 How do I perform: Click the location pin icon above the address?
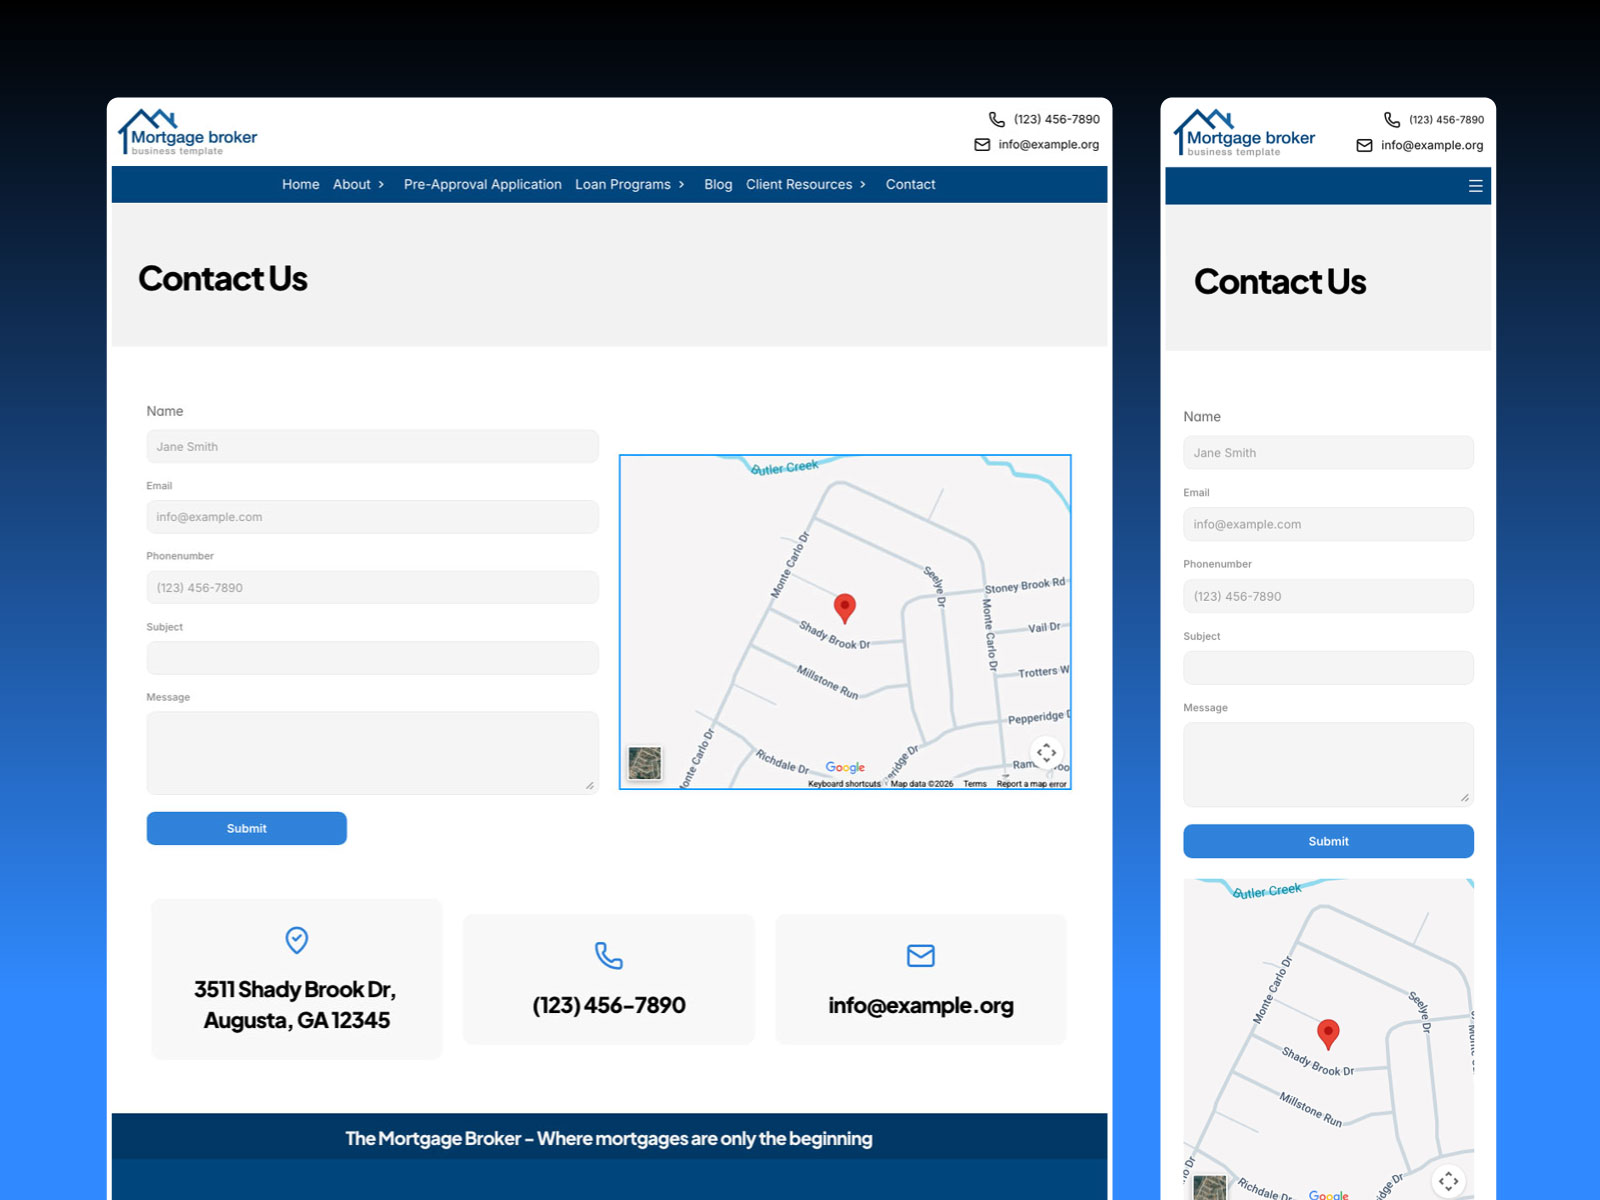point(297,940)
